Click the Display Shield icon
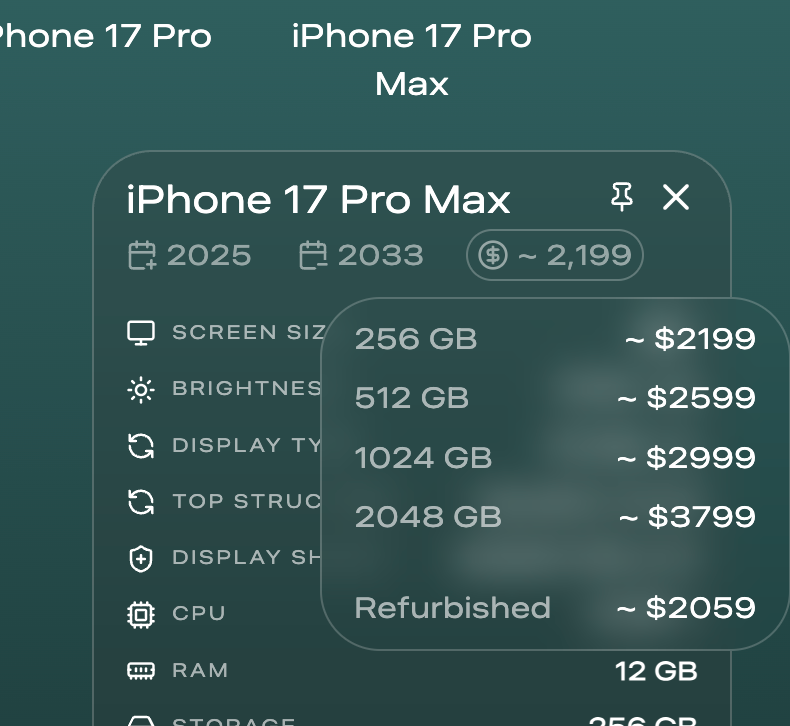Image resolution: width=790 pixels, height=726 pixels. click(x=141, y=558)
